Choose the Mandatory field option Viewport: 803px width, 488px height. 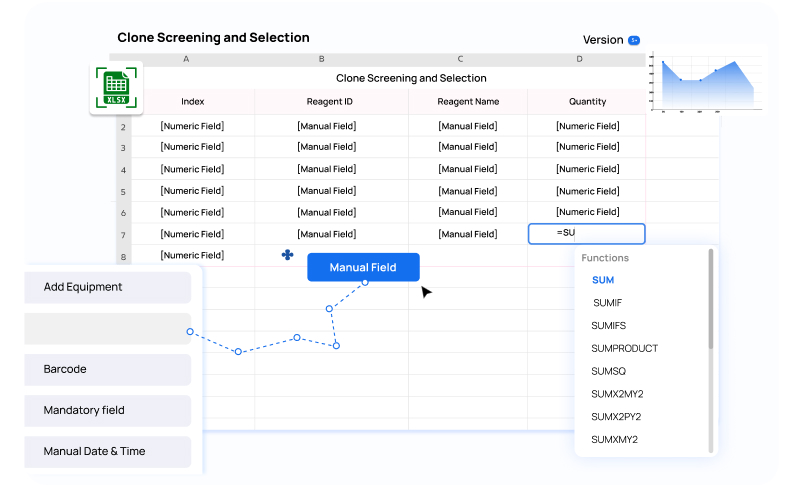click(x=108, y=410)
